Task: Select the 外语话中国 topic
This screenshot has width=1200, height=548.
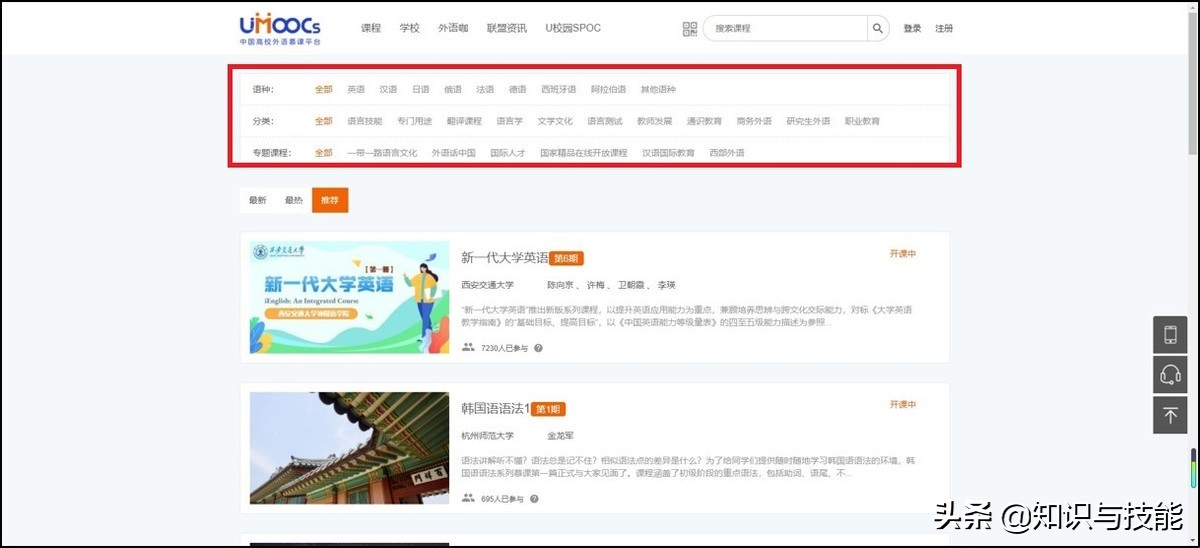Action: click(x=453, y=153)
